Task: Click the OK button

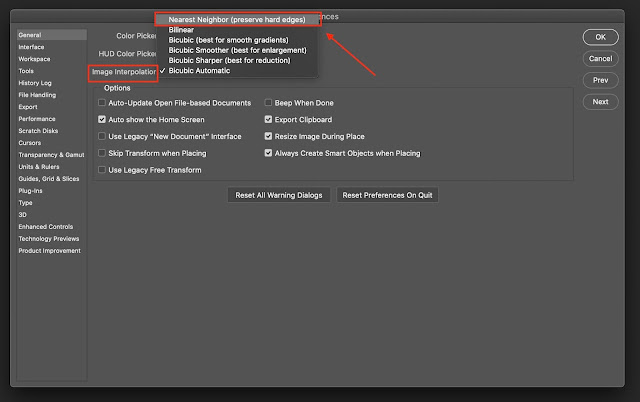Action: click(x=599, y=37)
